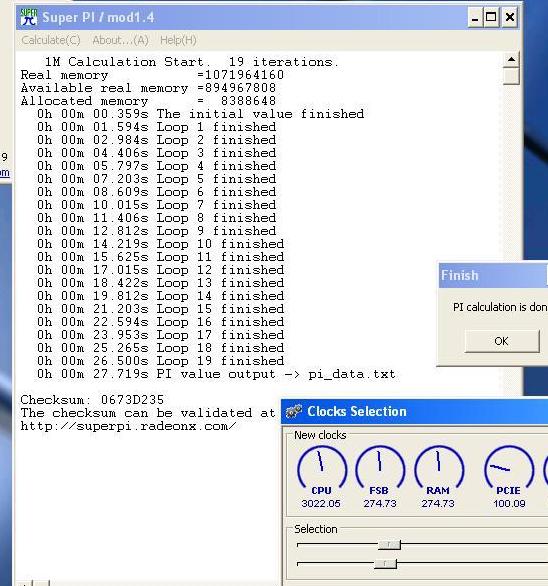The height and width of the screenshot is (586, 548).
Task: Click the Clocks Selection title bar
Action: coord(415,411)
